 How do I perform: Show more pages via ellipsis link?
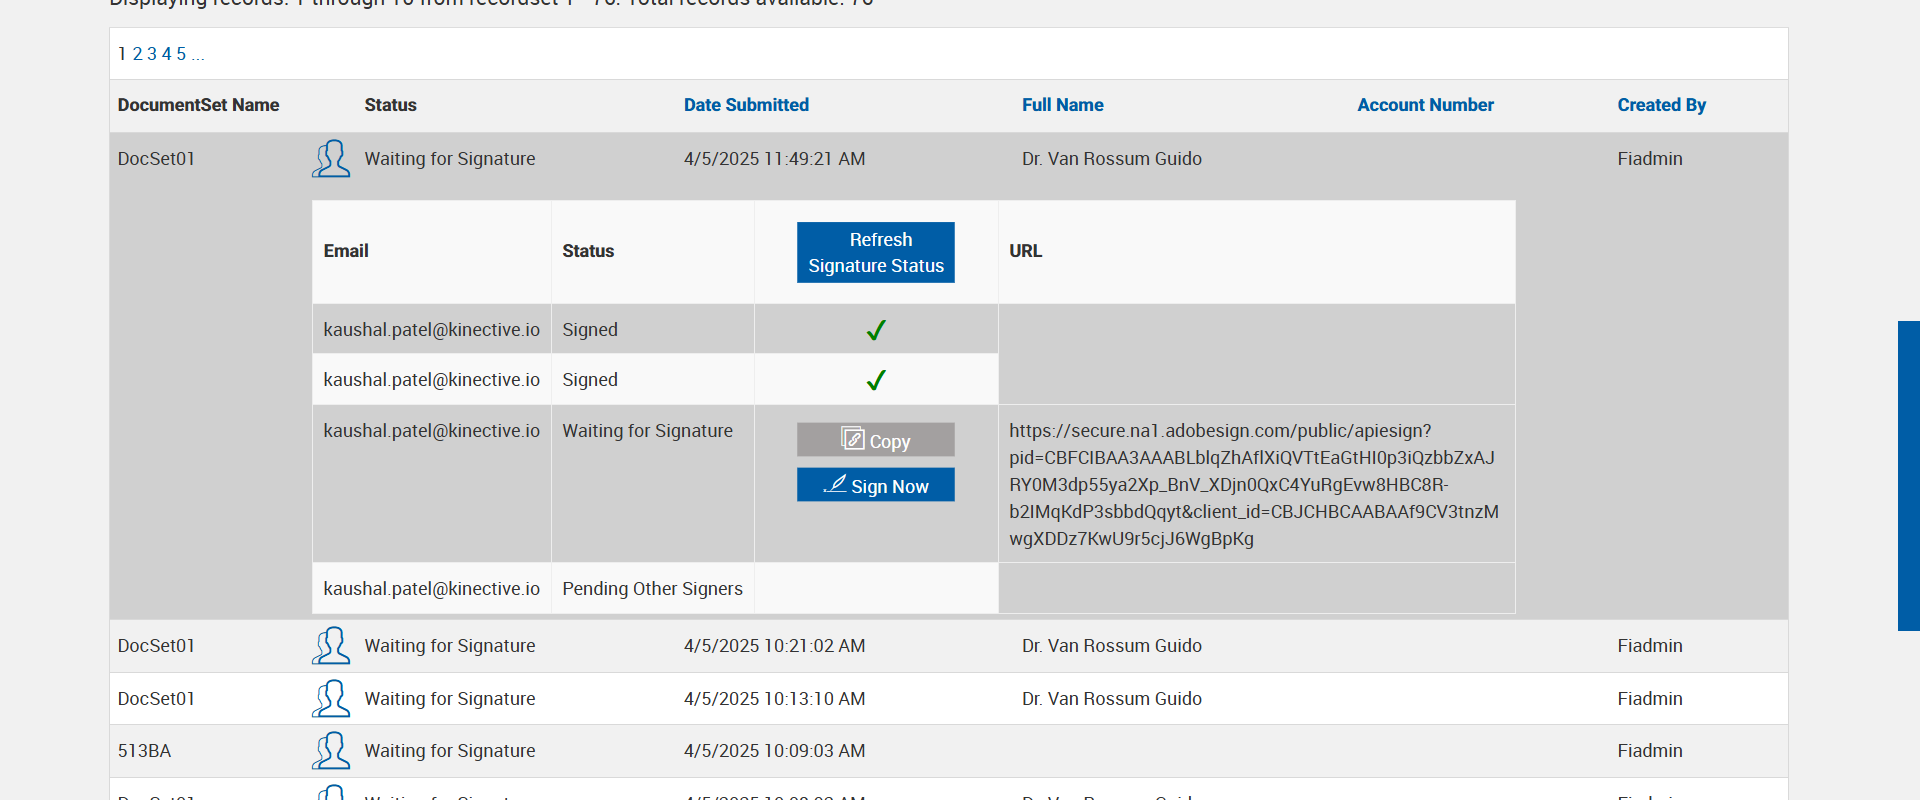(198, 55)
